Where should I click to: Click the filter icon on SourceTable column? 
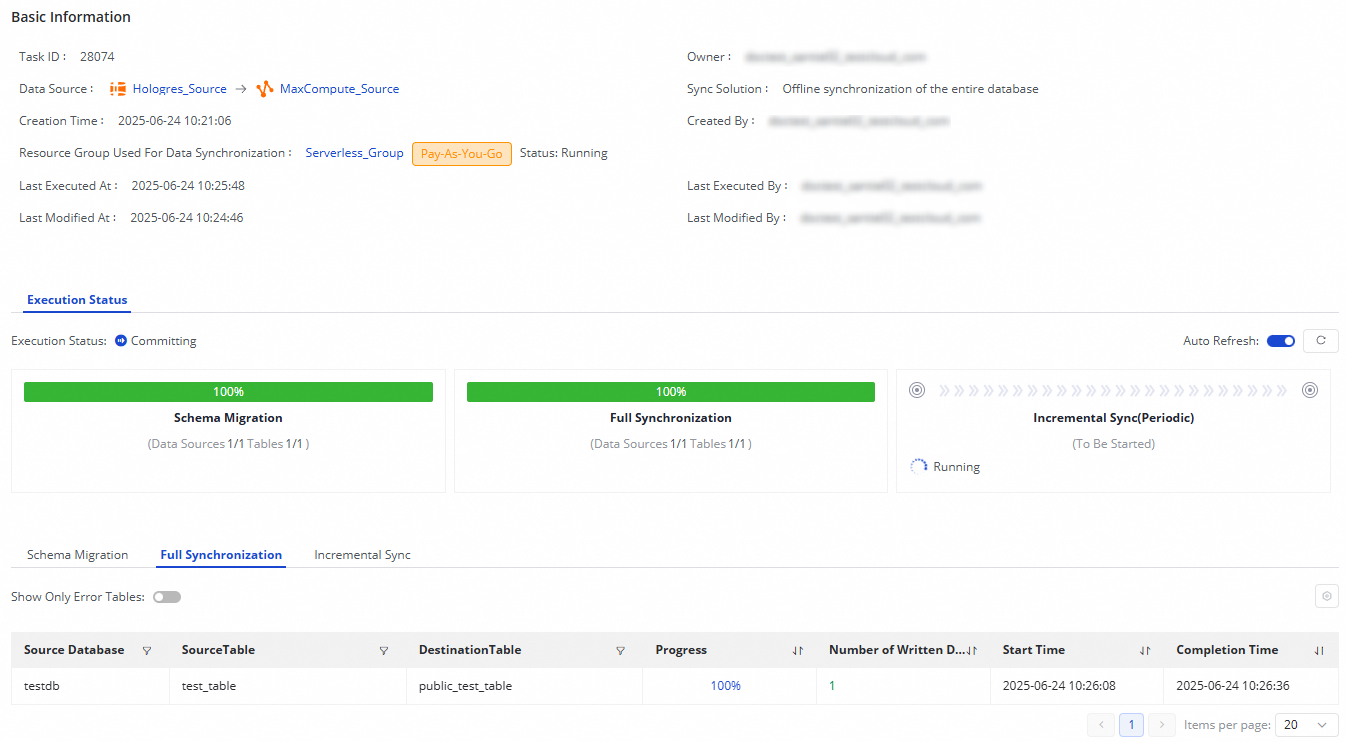click(384, 650)
